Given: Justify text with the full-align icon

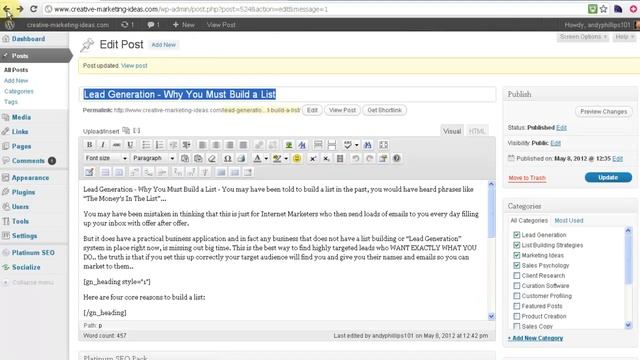Looking at the screenshot, I should (243, 145).
